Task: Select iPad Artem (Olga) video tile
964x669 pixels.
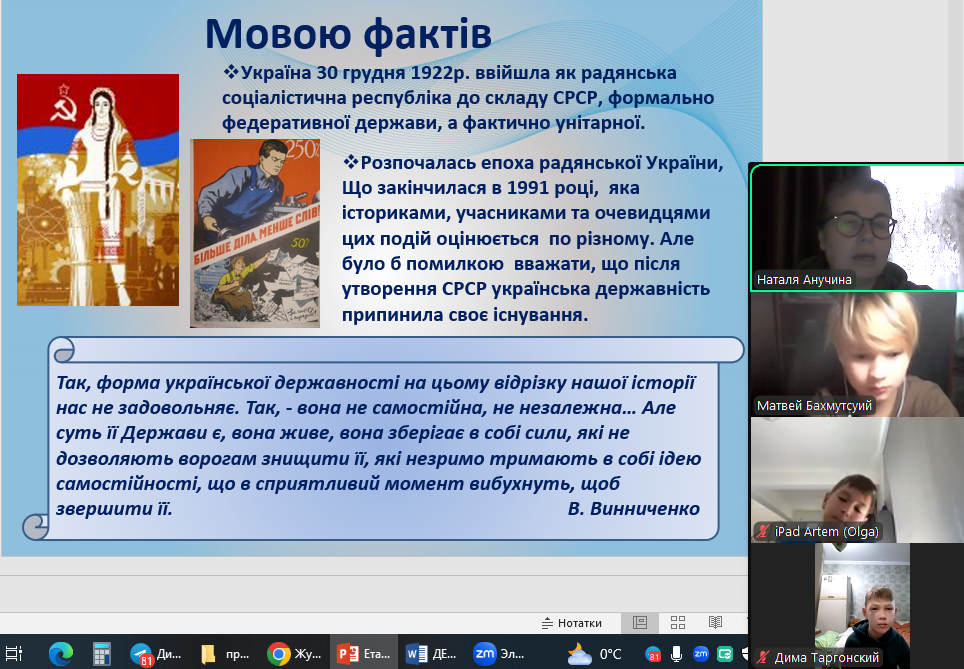Action: point(856,480)
